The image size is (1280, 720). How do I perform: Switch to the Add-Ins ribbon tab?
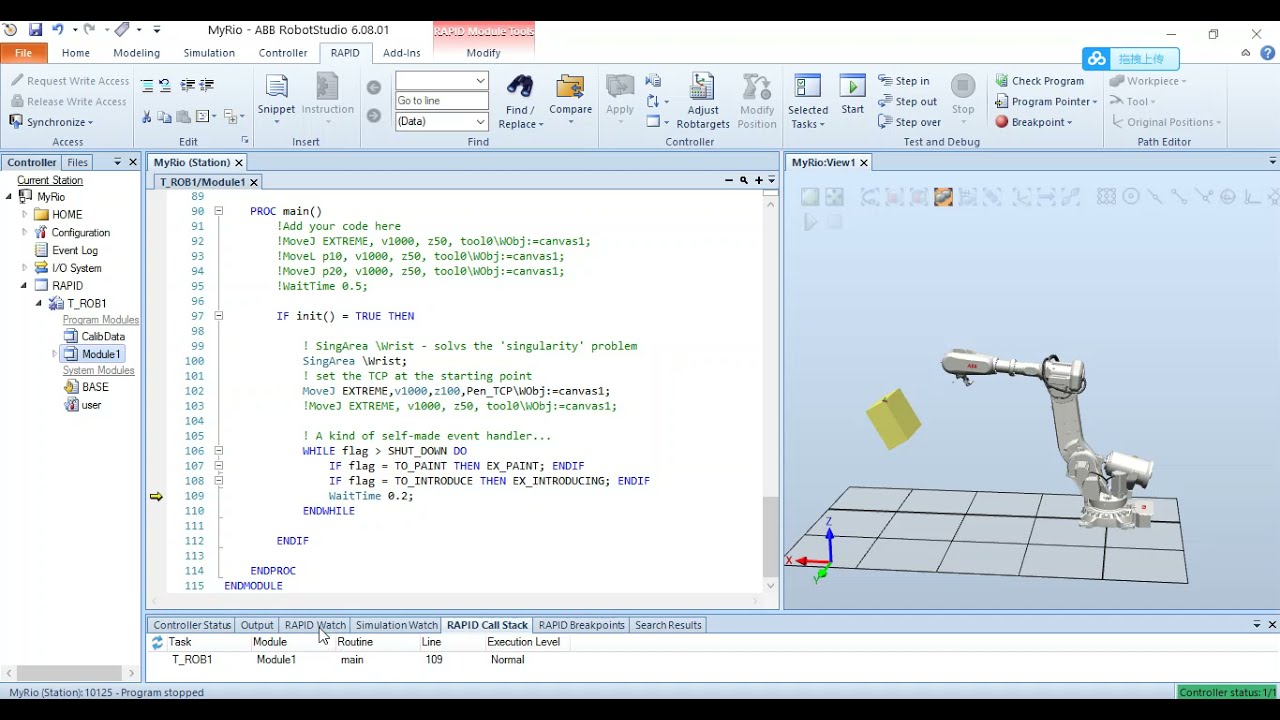tap(402, 53)
